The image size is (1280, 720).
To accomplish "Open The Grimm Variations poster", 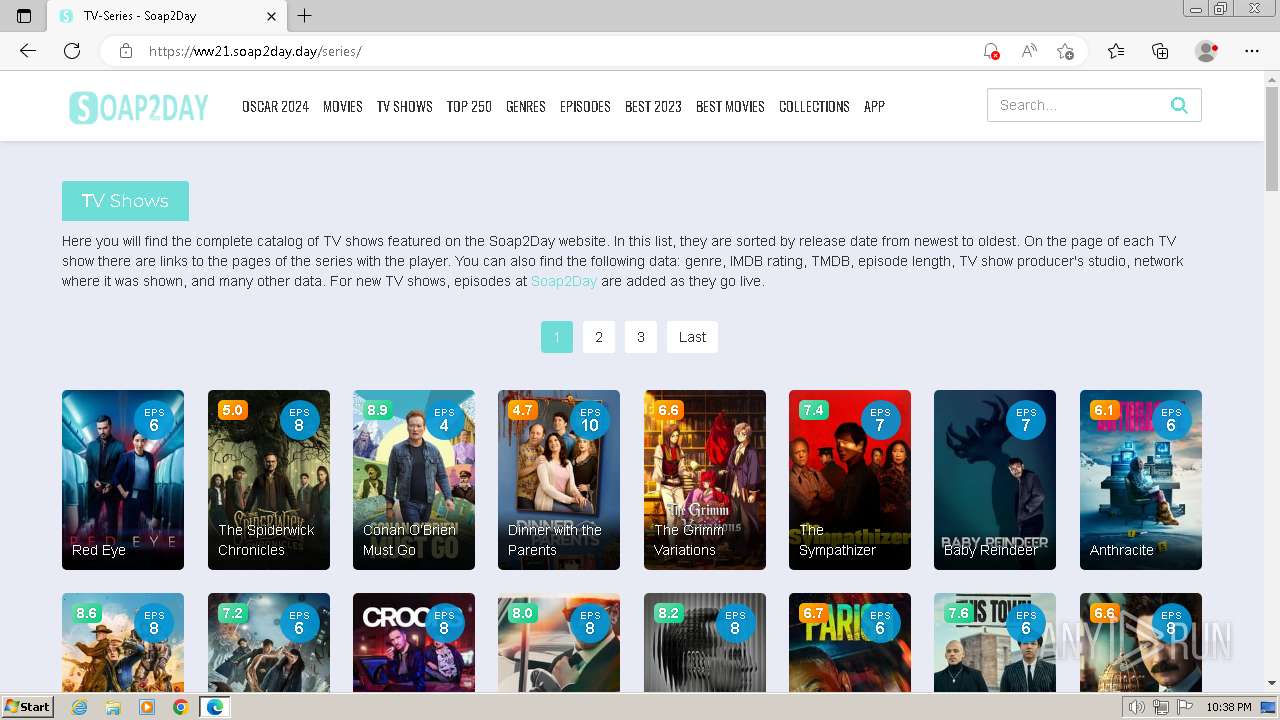I will tap(705, 480).
